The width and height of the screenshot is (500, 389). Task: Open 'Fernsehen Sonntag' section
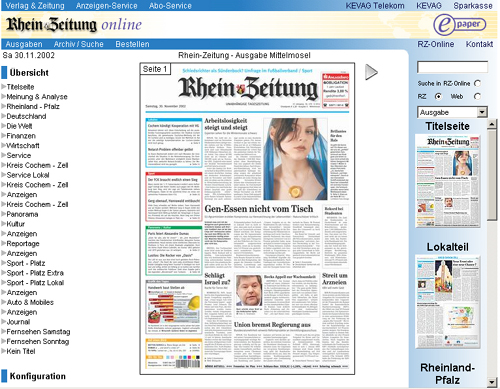pos(38,341)
